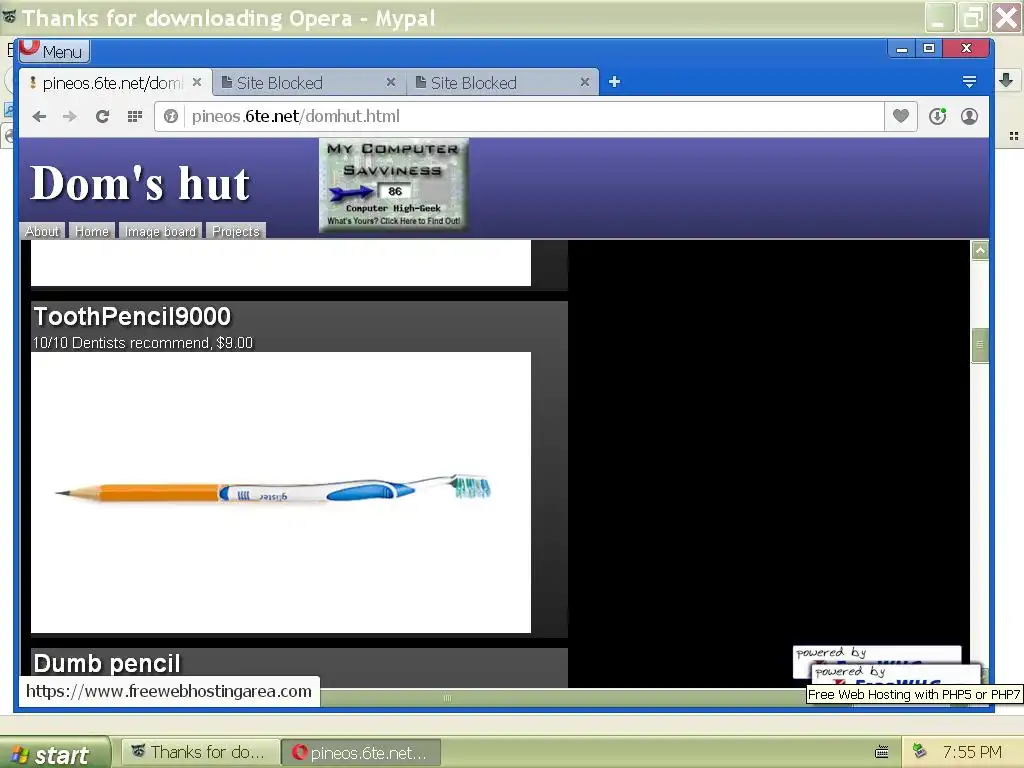Click the Mypal downloads arrow icon
This screenshot has height=768, width=1024.
pos(1006,80)
